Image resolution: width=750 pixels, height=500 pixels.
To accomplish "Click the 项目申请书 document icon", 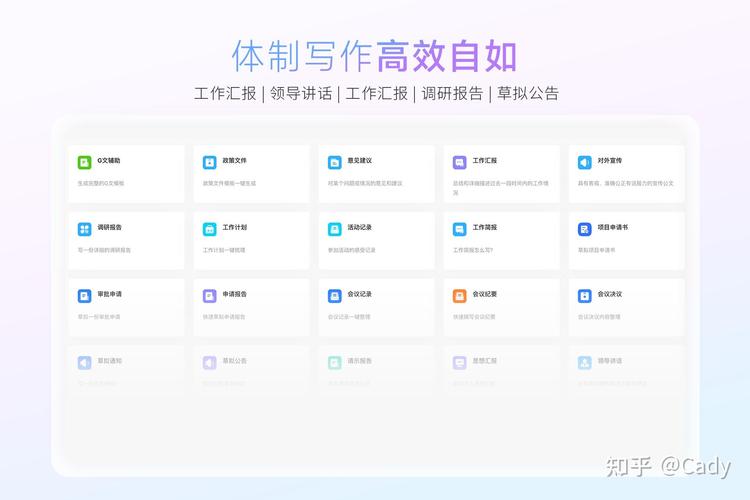I will [x=585, y=229].
